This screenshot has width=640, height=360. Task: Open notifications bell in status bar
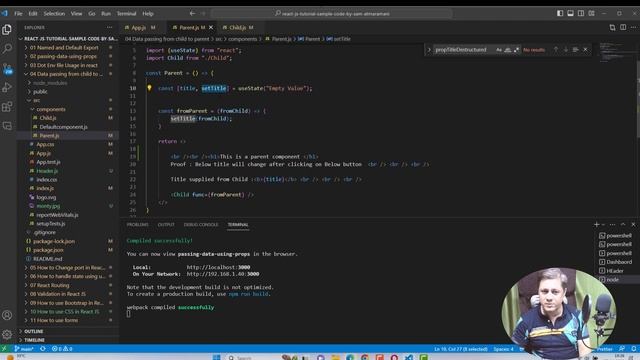click(633, 349)
